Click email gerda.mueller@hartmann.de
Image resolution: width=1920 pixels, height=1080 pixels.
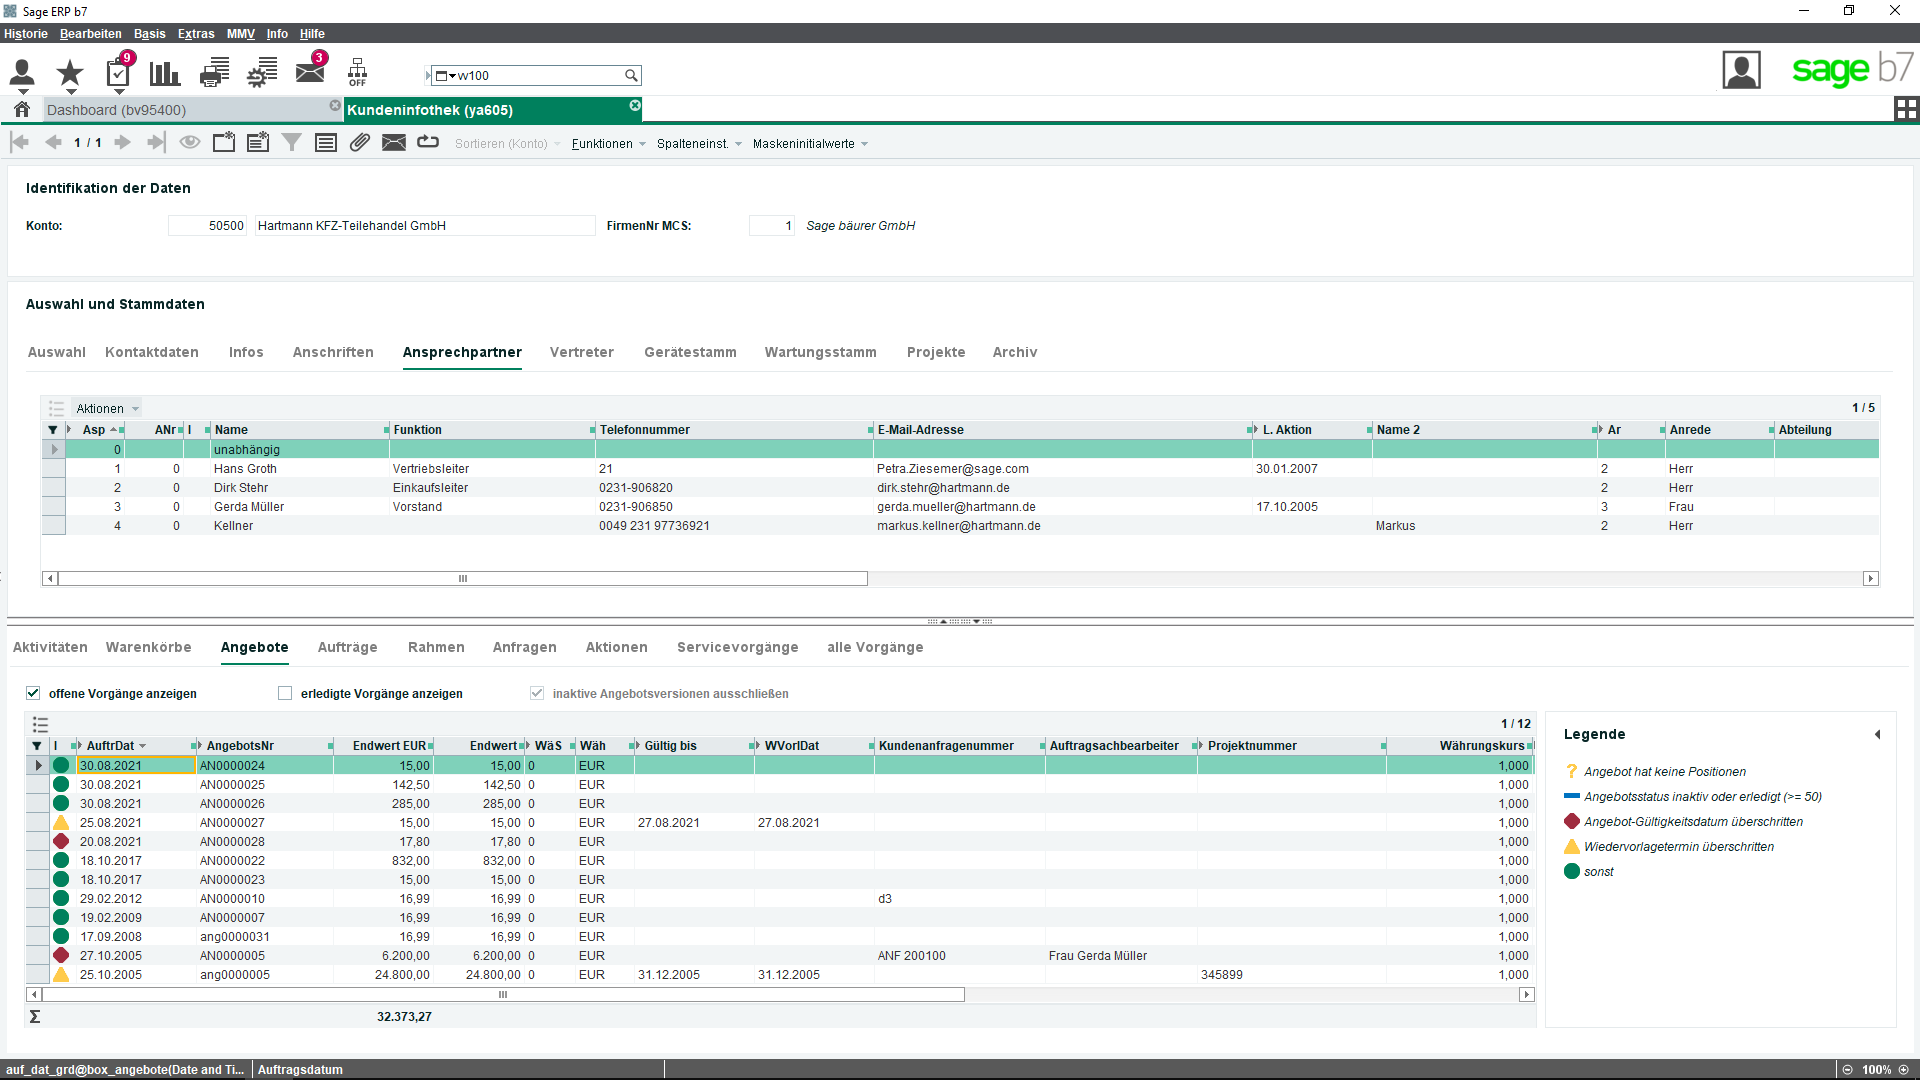[x=956, y=507]
